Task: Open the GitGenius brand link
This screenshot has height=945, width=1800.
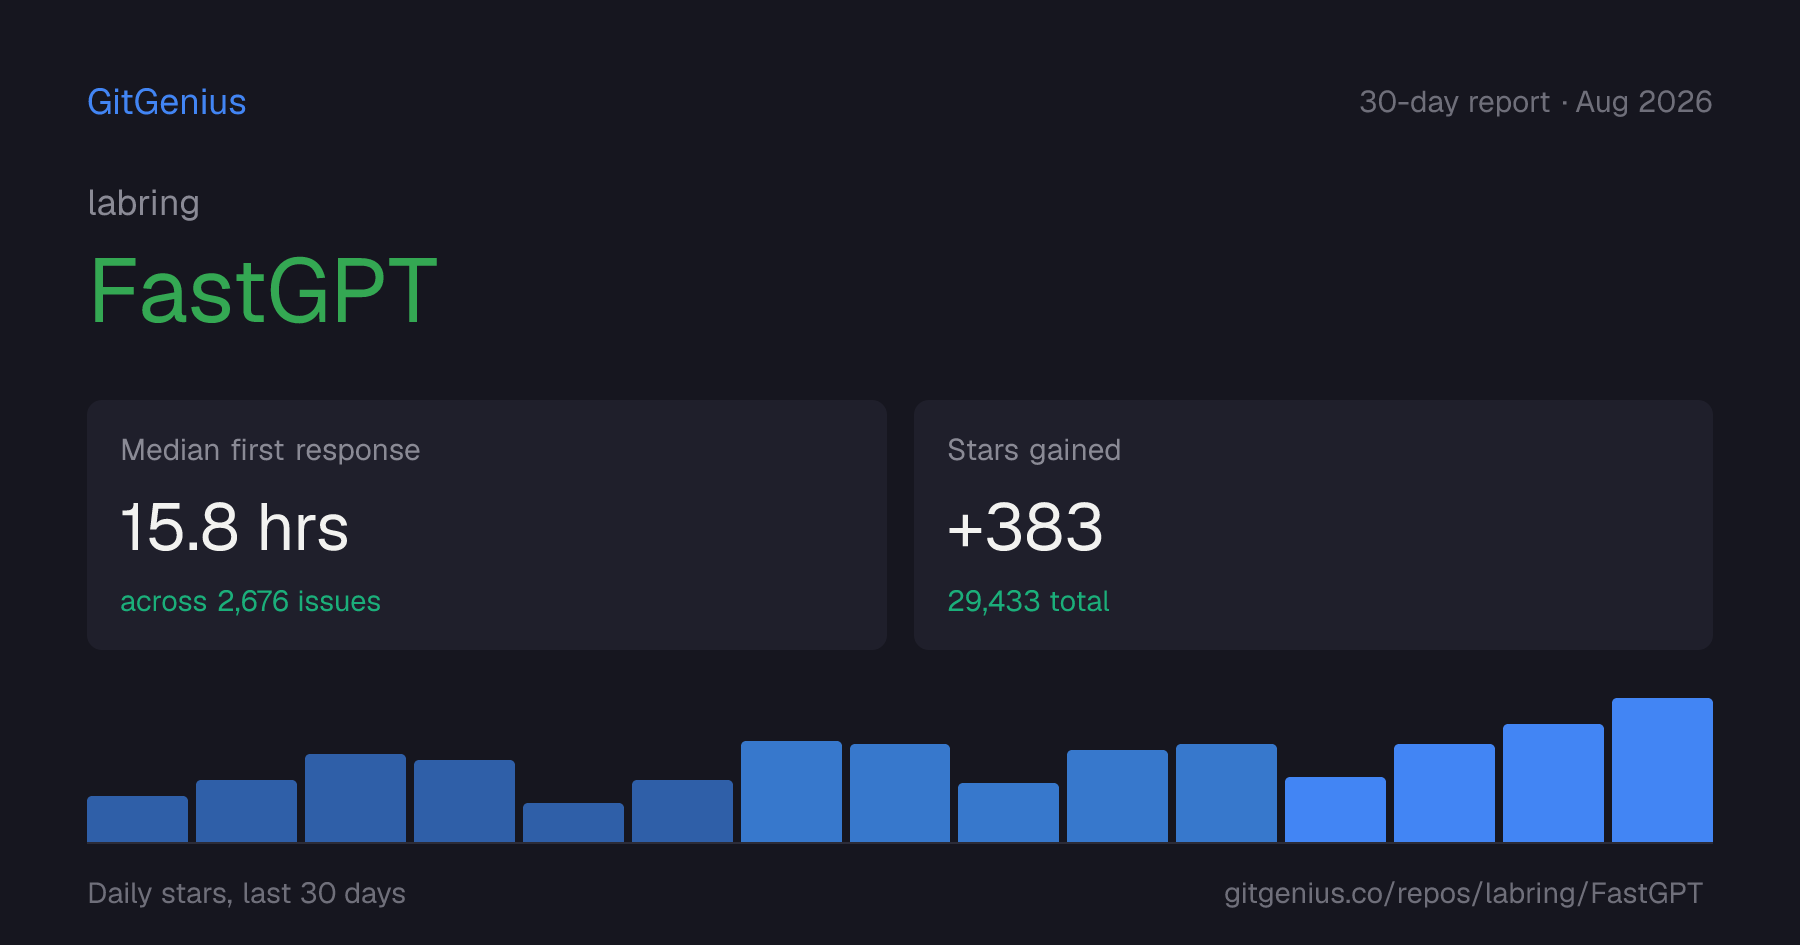Action: coord(167,102)
